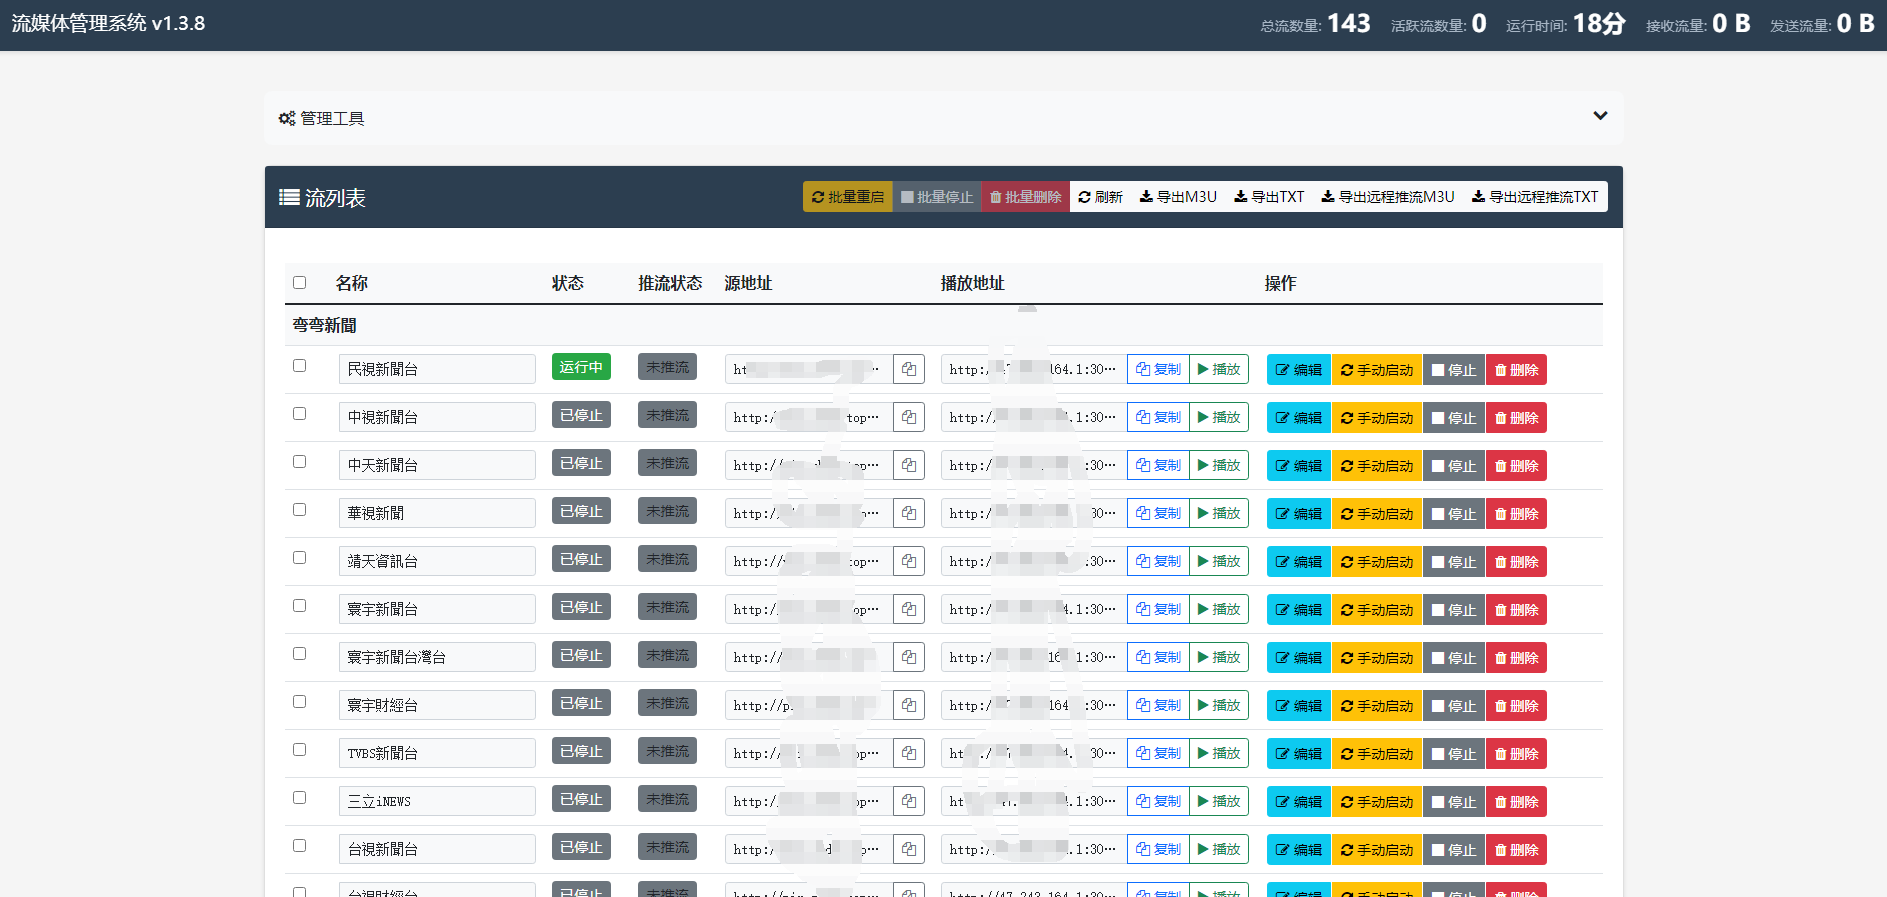Click the 刷新 refresh button
Screen dimensions: 1887x897
pyautogui.click(x=1100, y=197)
